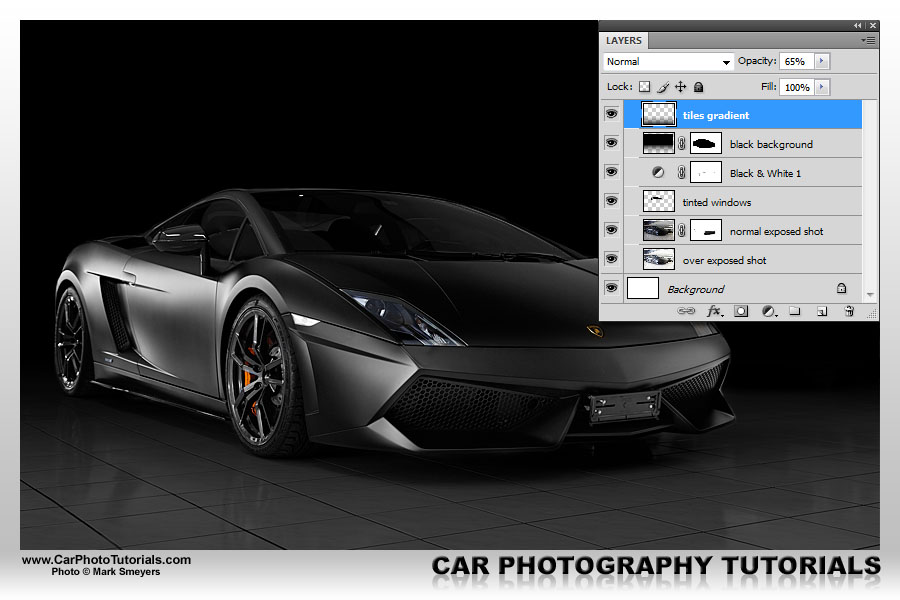Viewport: 900px width, 600px height.
Task: Select the normal exposed shot layer mask
Action: pos(705,230)
